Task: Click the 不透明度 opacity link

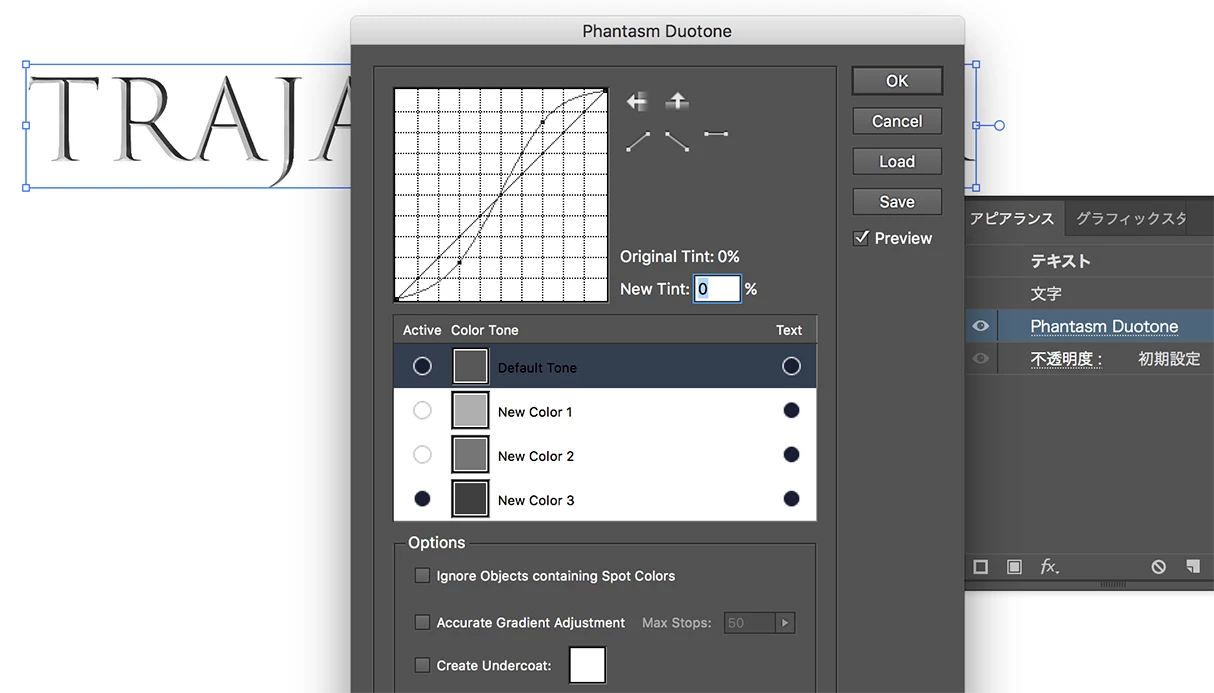Action: 1066,358
